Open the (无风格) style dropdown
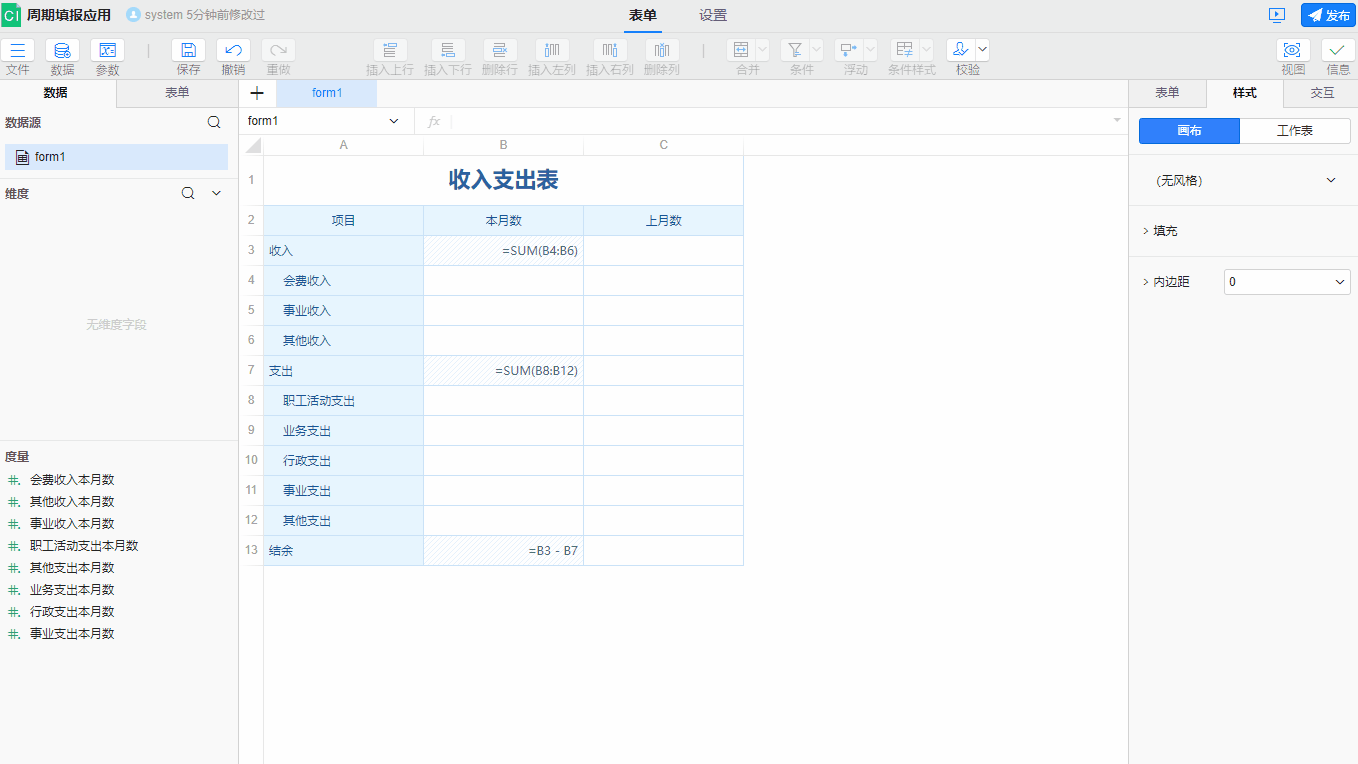The height and width of the screenshot is (764, 1358). [1242, 180]
